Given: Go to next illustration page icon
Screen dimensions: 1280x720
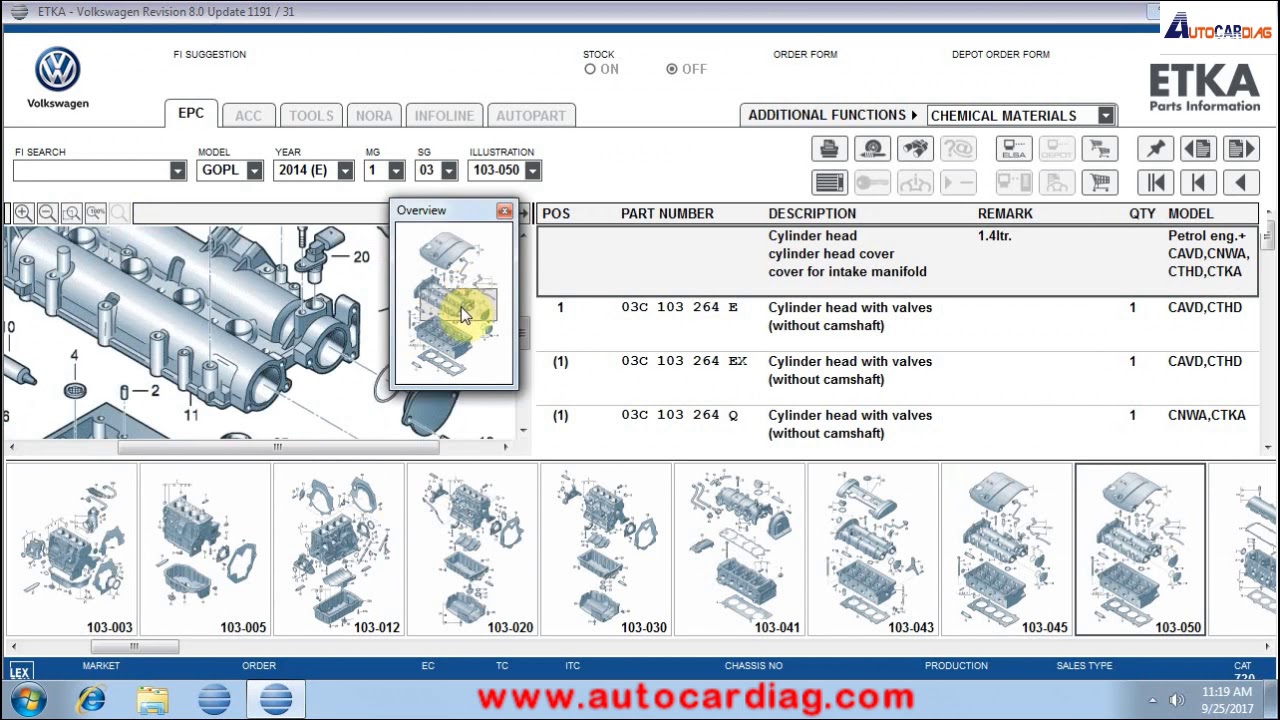Looking at the screenshot, I should tap(1241, 149).
